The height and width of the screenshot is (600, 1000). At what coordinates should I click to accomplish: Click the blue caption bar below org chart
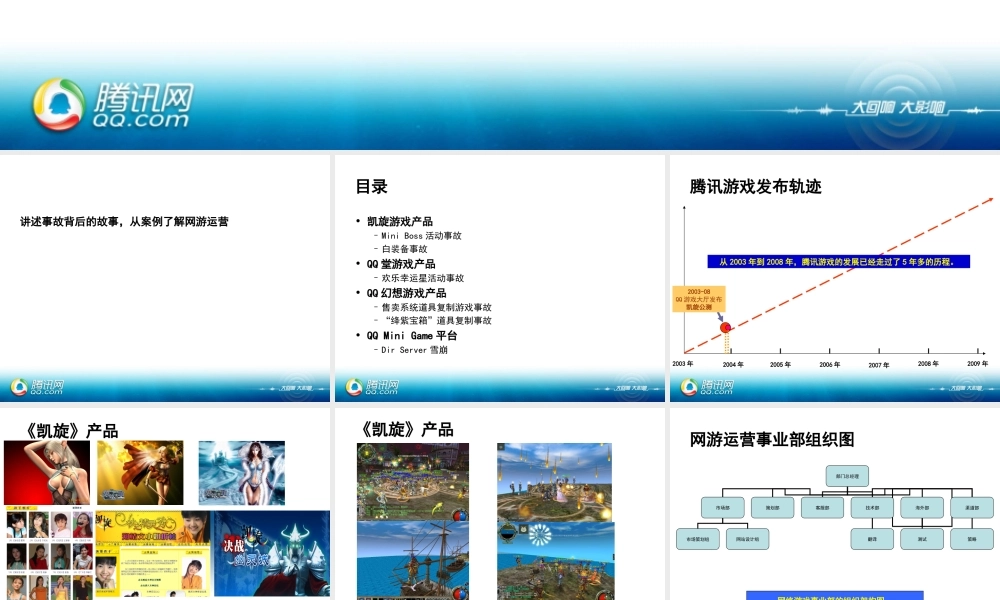tap(834, 596)
